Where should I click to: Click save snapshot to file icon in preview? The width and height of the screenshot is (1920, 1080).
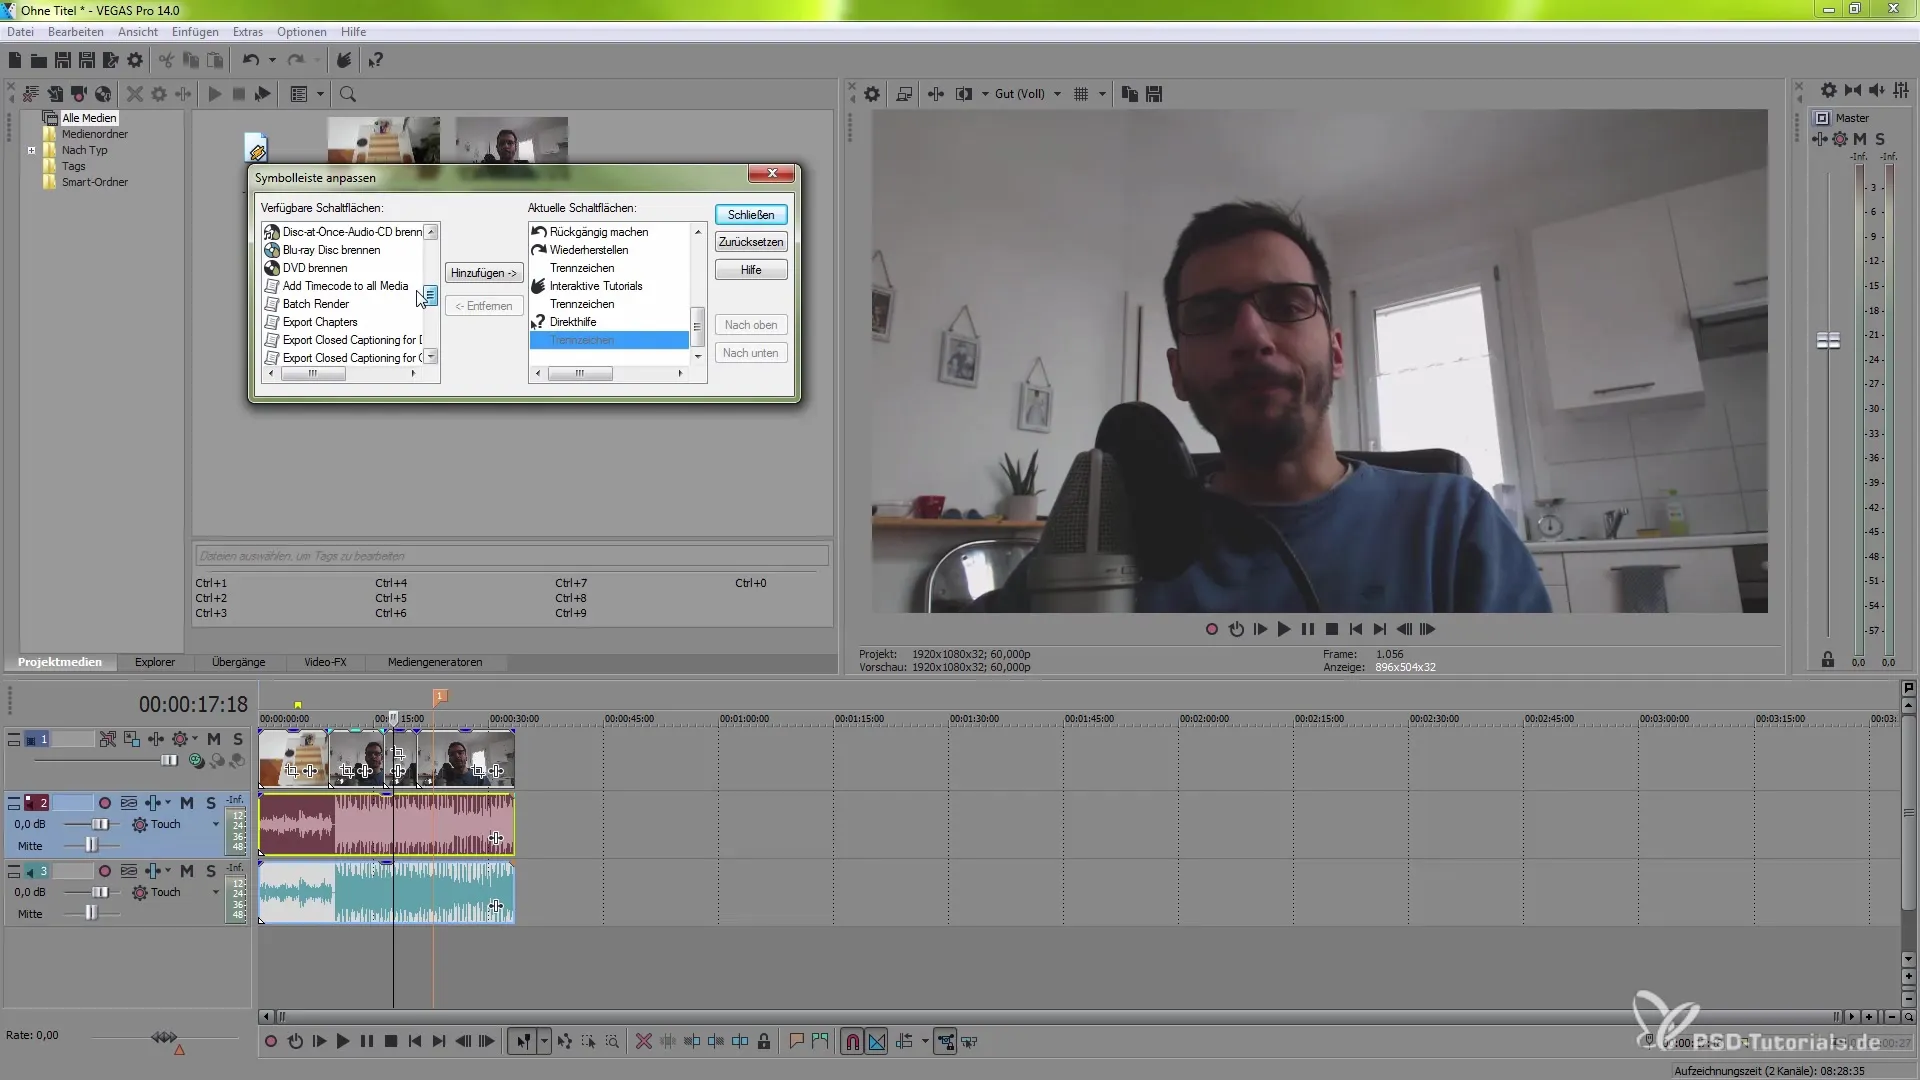(1154, 94)
